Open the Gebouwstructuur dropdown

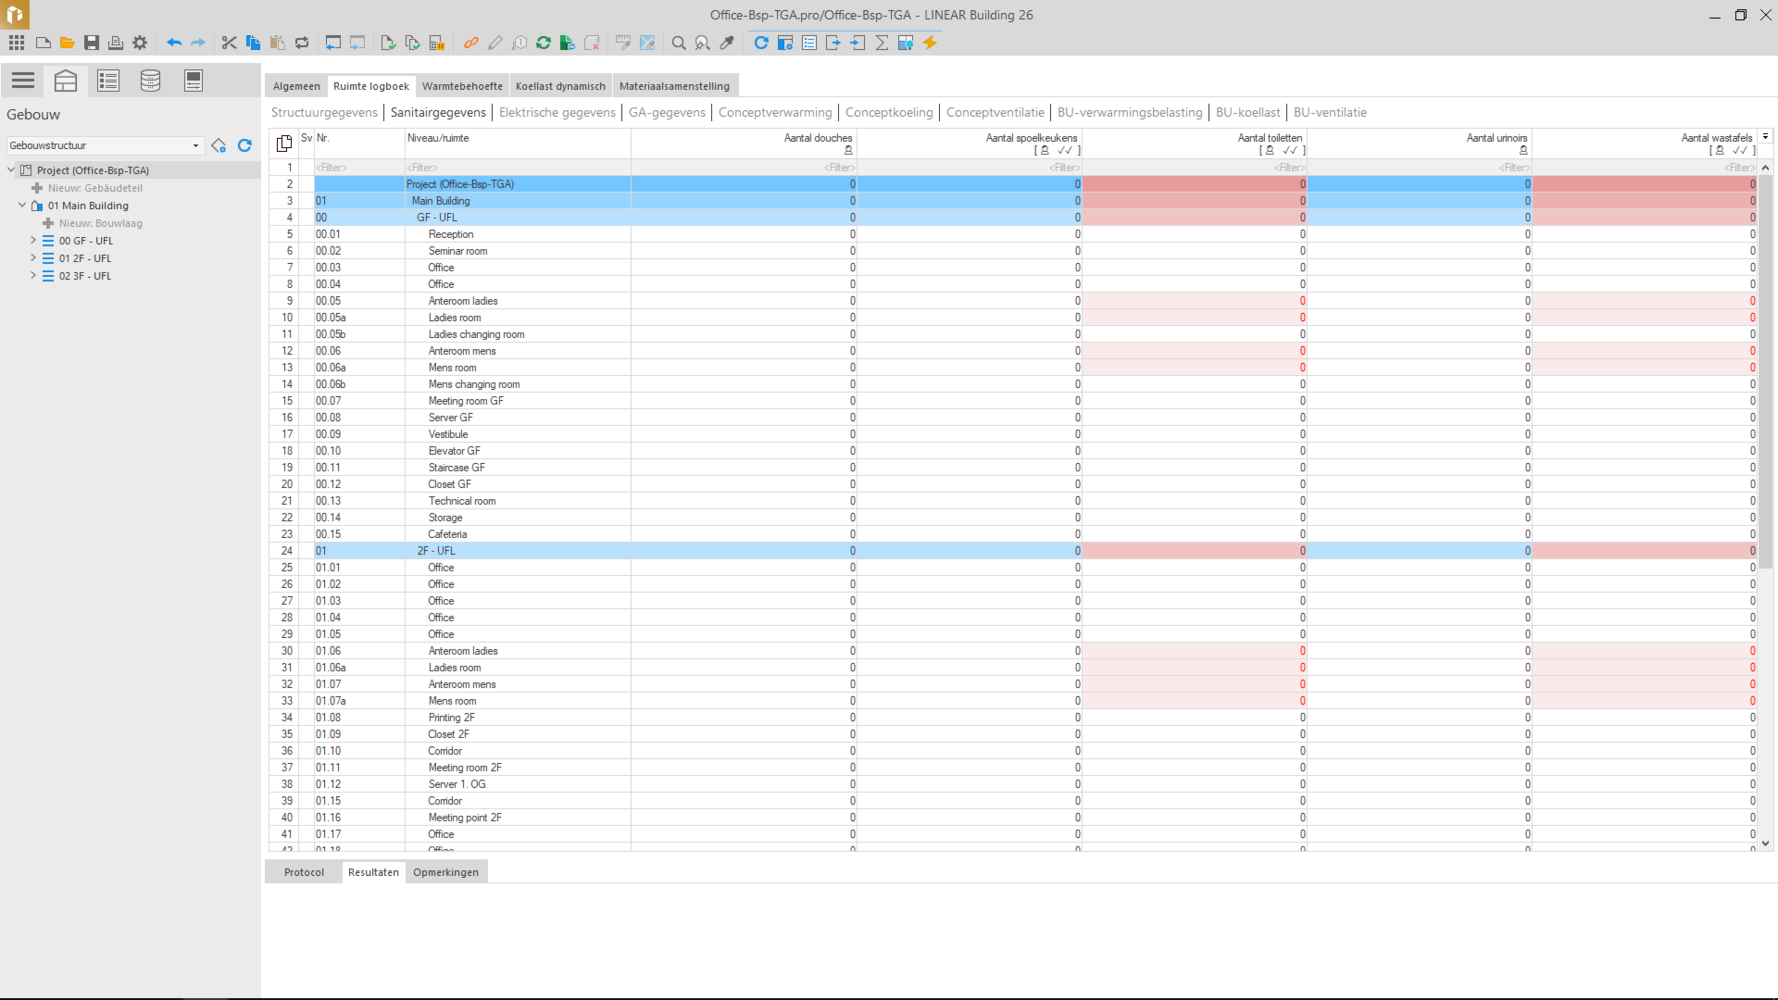click(195, 146)
